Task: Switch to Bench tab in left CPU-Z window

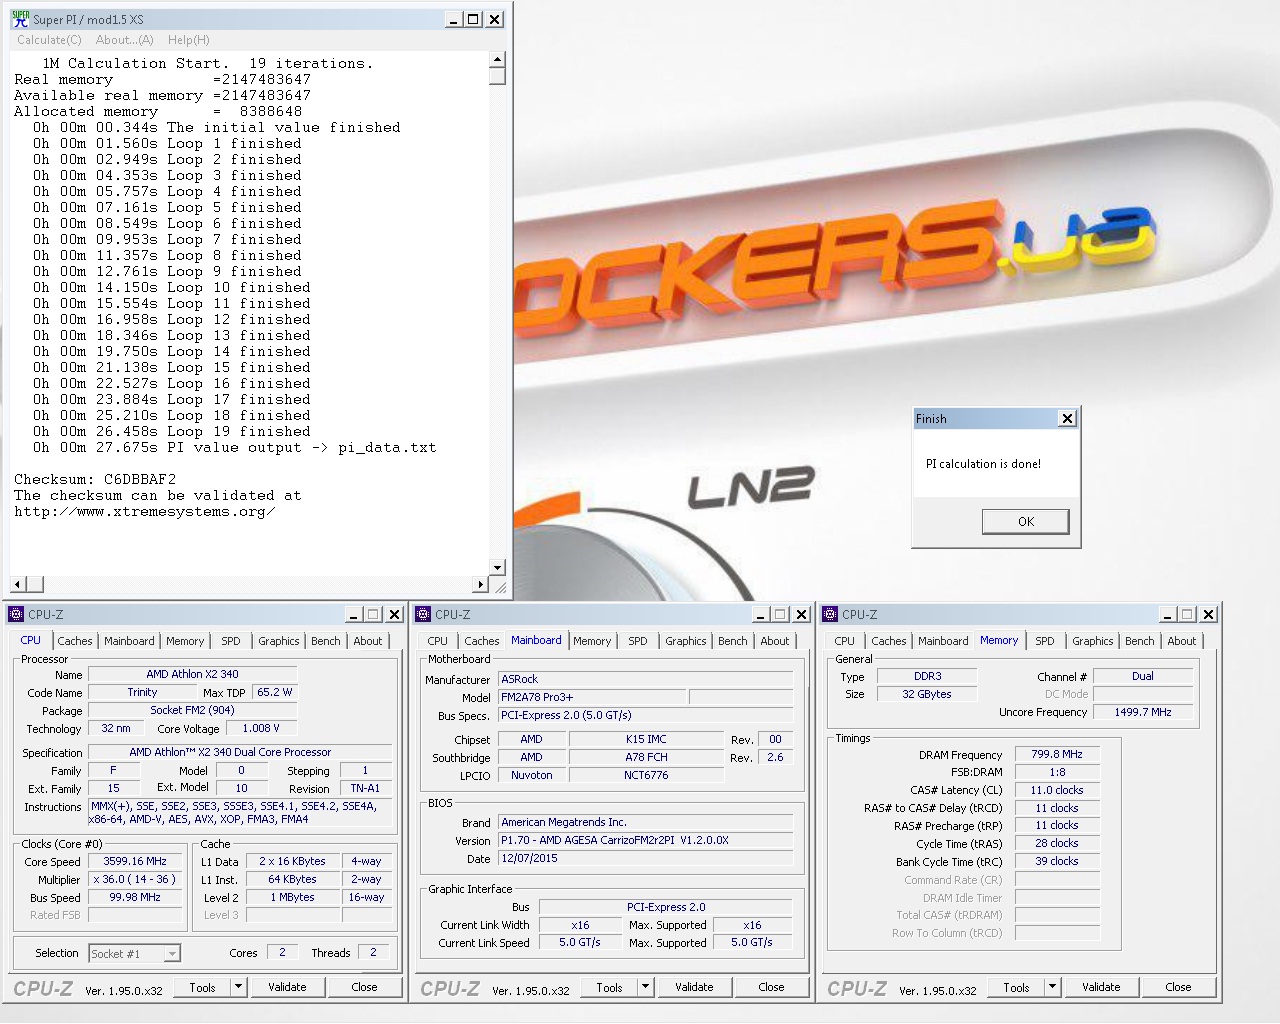Action: (x=326, y=641)
